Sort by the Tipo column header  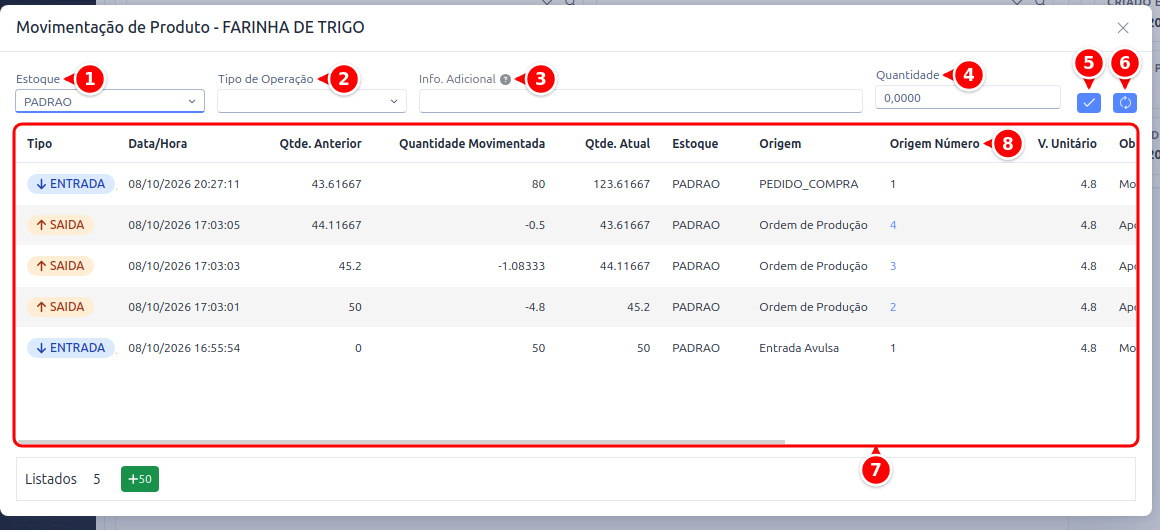[39, 144]
